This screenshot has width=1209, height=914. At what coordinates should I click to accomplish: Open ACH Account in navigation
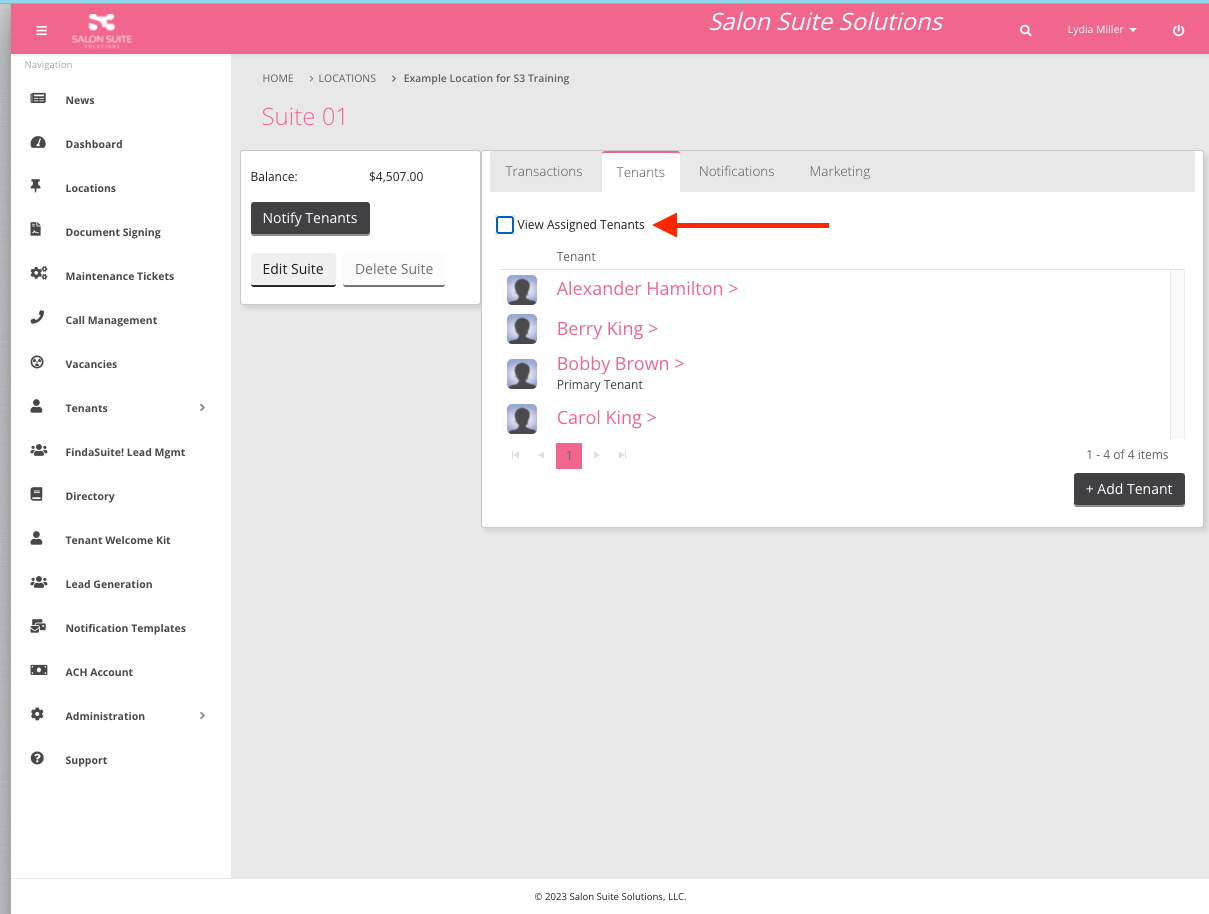pyautogui.click(x=99, y=672)
